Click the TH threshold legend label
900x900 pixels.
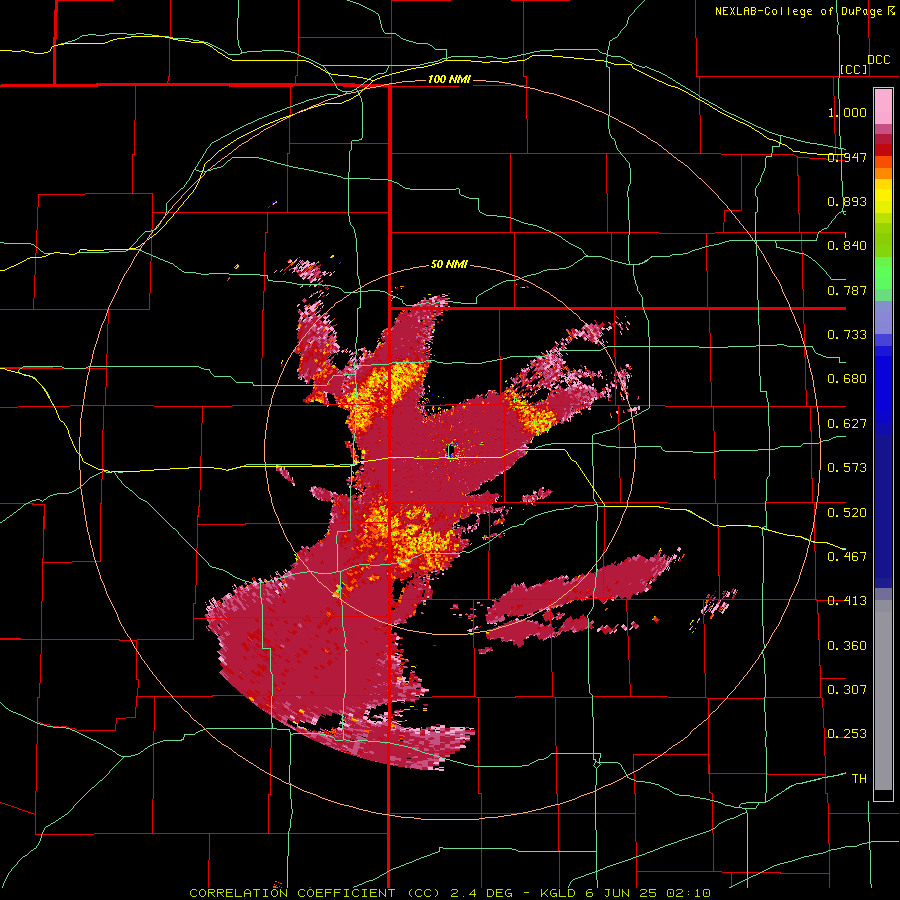click(x=859, y=779)
